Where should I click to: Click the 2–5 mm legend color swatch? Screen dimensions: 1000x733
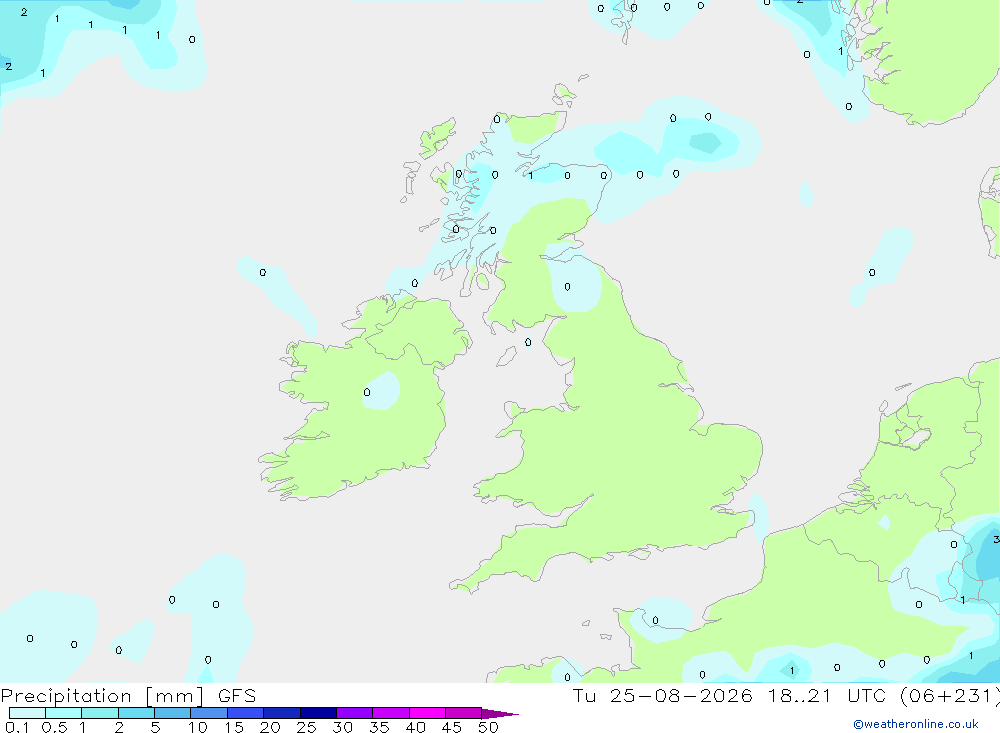(136, 713)
